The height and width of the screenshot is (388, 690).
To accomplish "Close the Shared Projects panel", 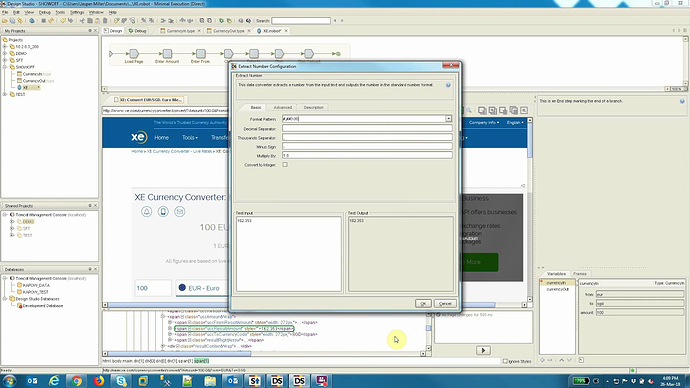I will pyautogui.click(x=95, y=205).
